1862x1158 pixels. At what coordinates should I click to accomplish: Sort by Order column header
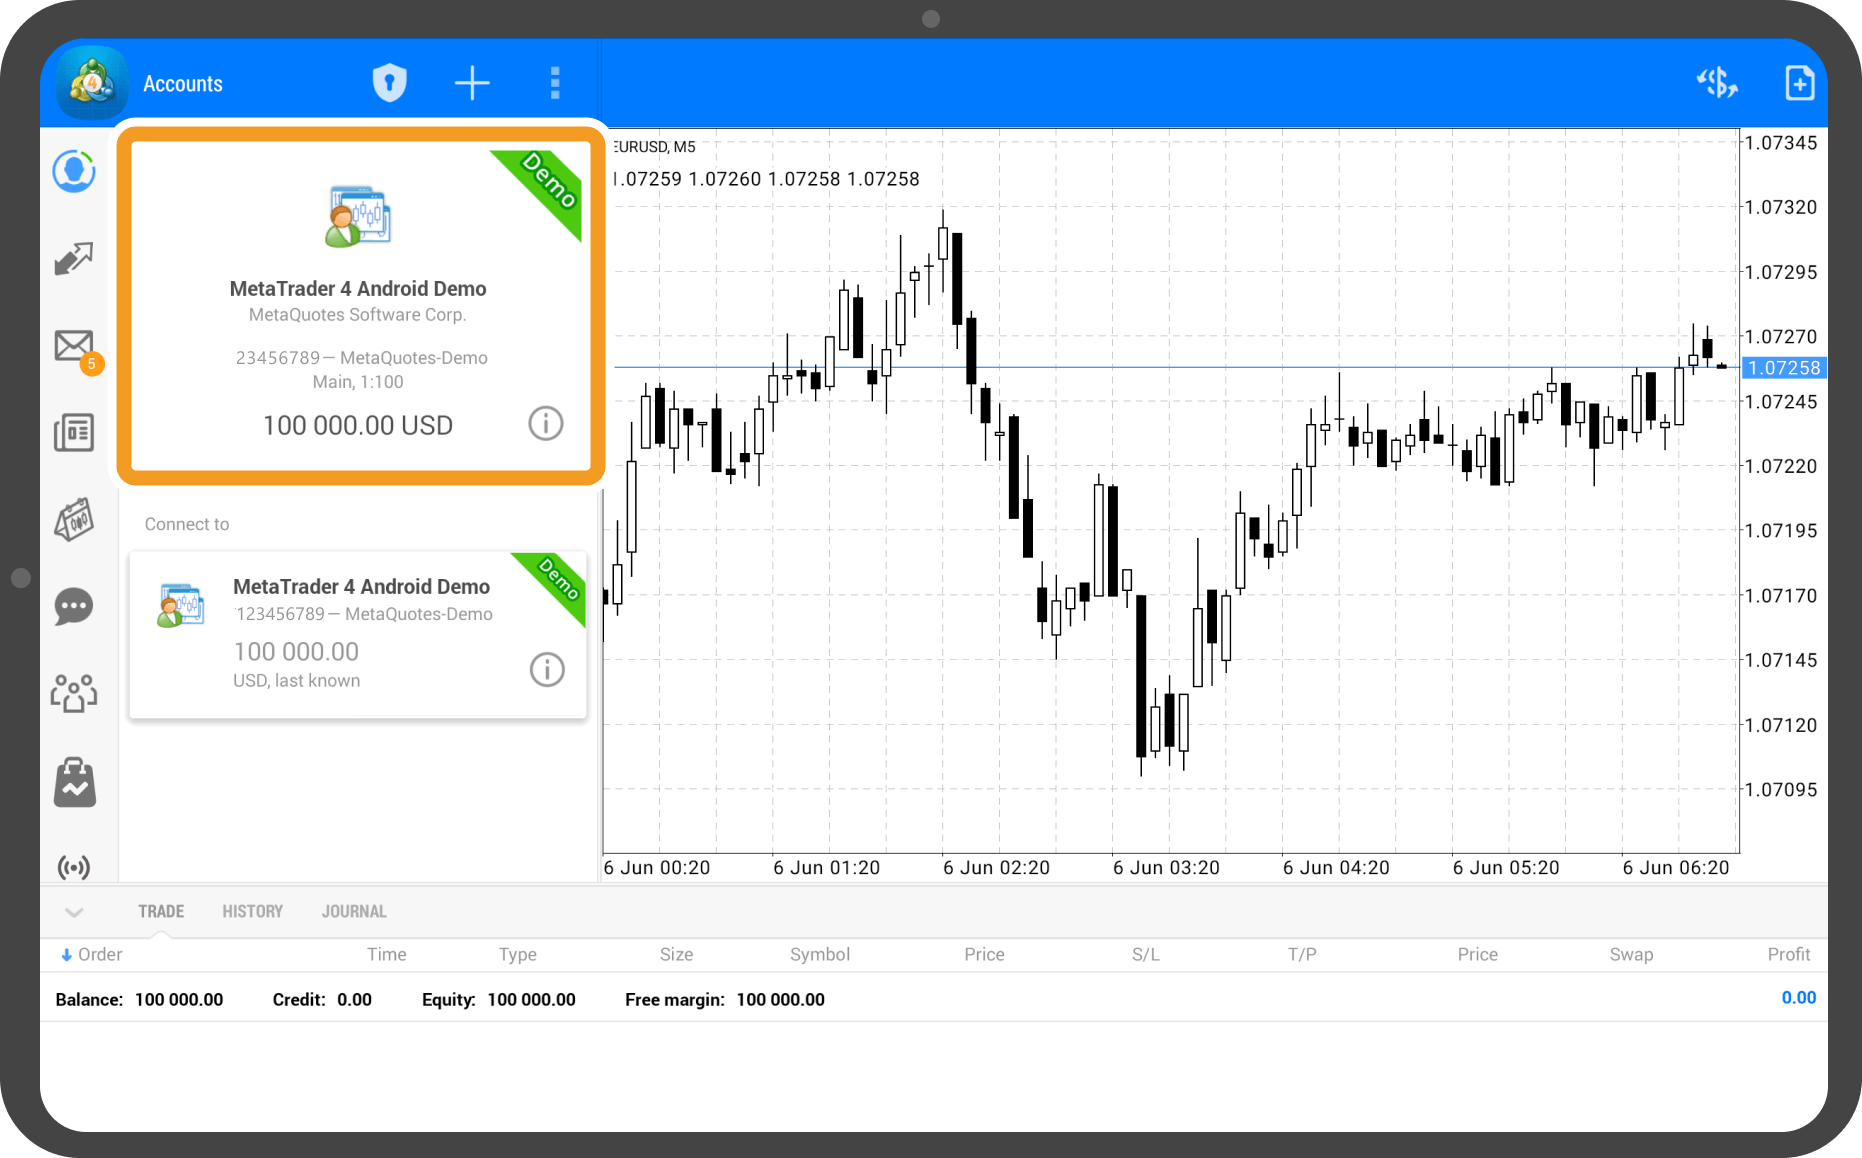tap(92, 955)
